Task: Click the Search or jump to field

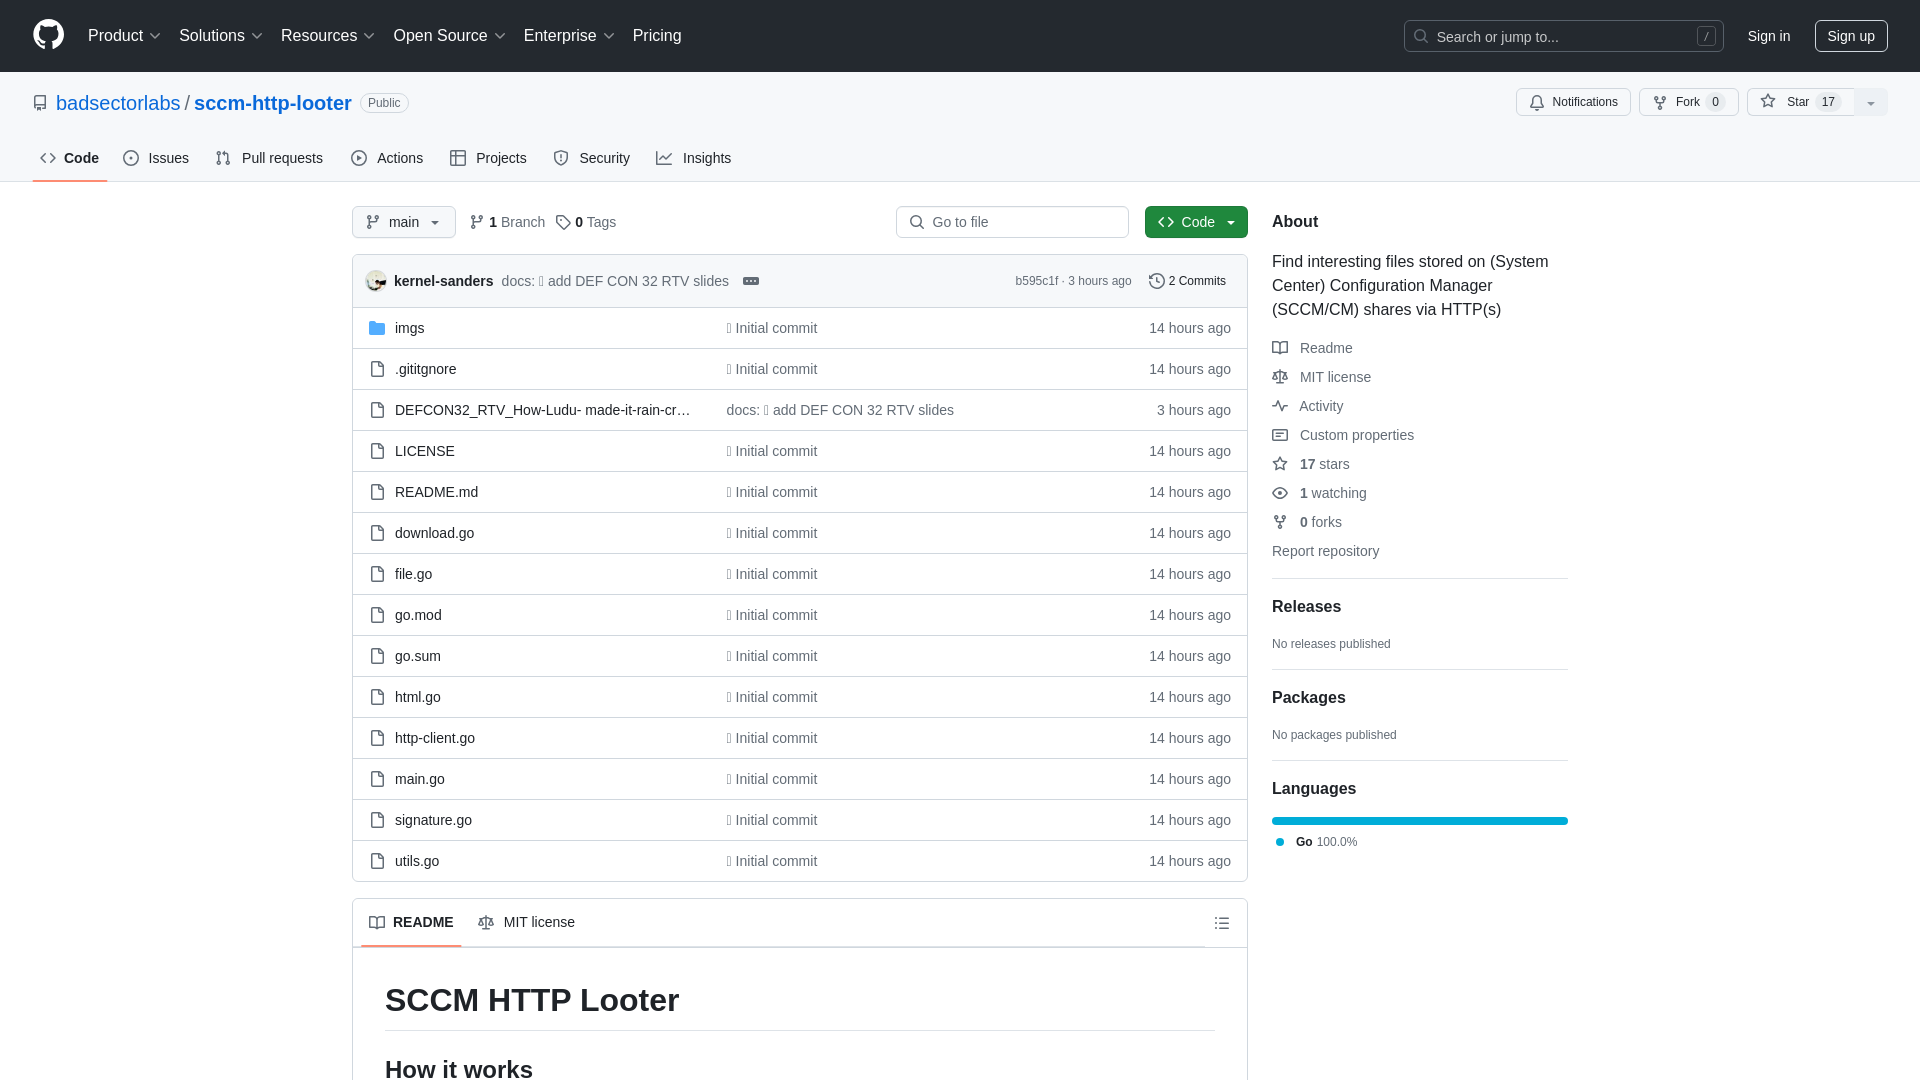Action: [x=1563, y=36]
